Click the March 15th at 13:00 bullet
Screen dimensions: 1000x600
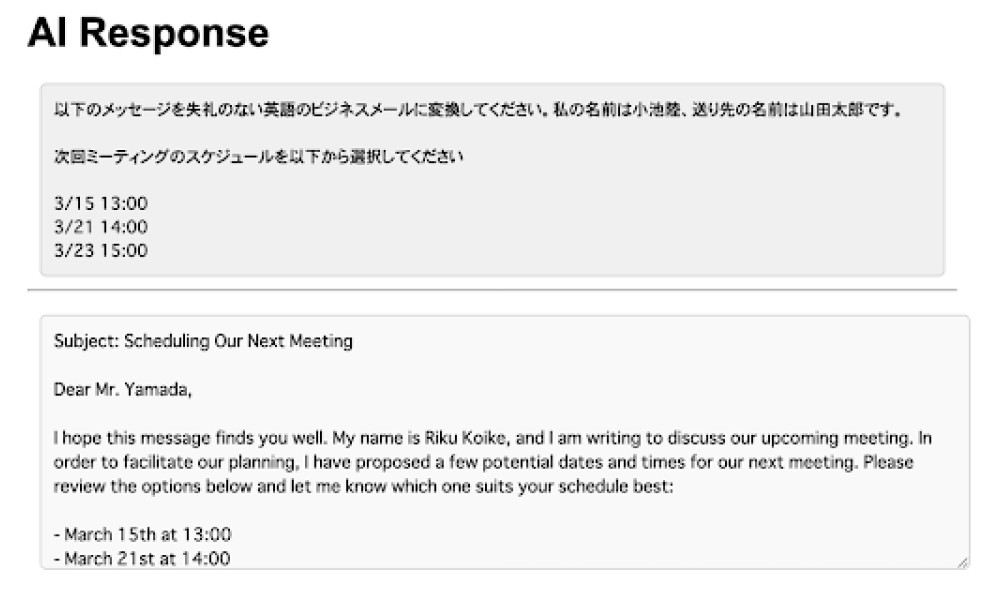pyautogui.click(x=142, y=534)
